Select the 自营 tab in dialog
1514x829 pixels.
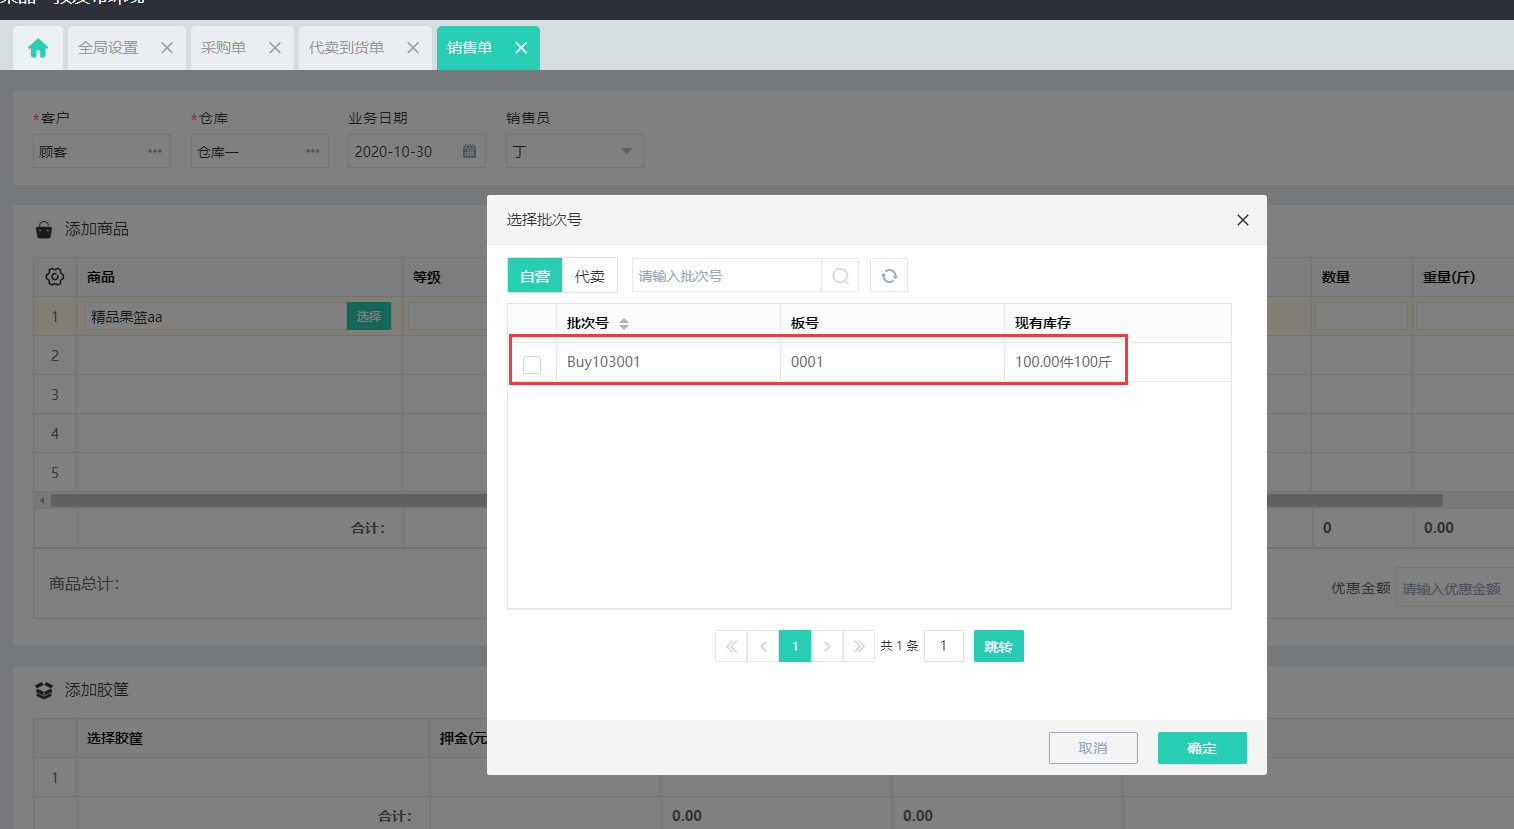click(x=535, y=276)
